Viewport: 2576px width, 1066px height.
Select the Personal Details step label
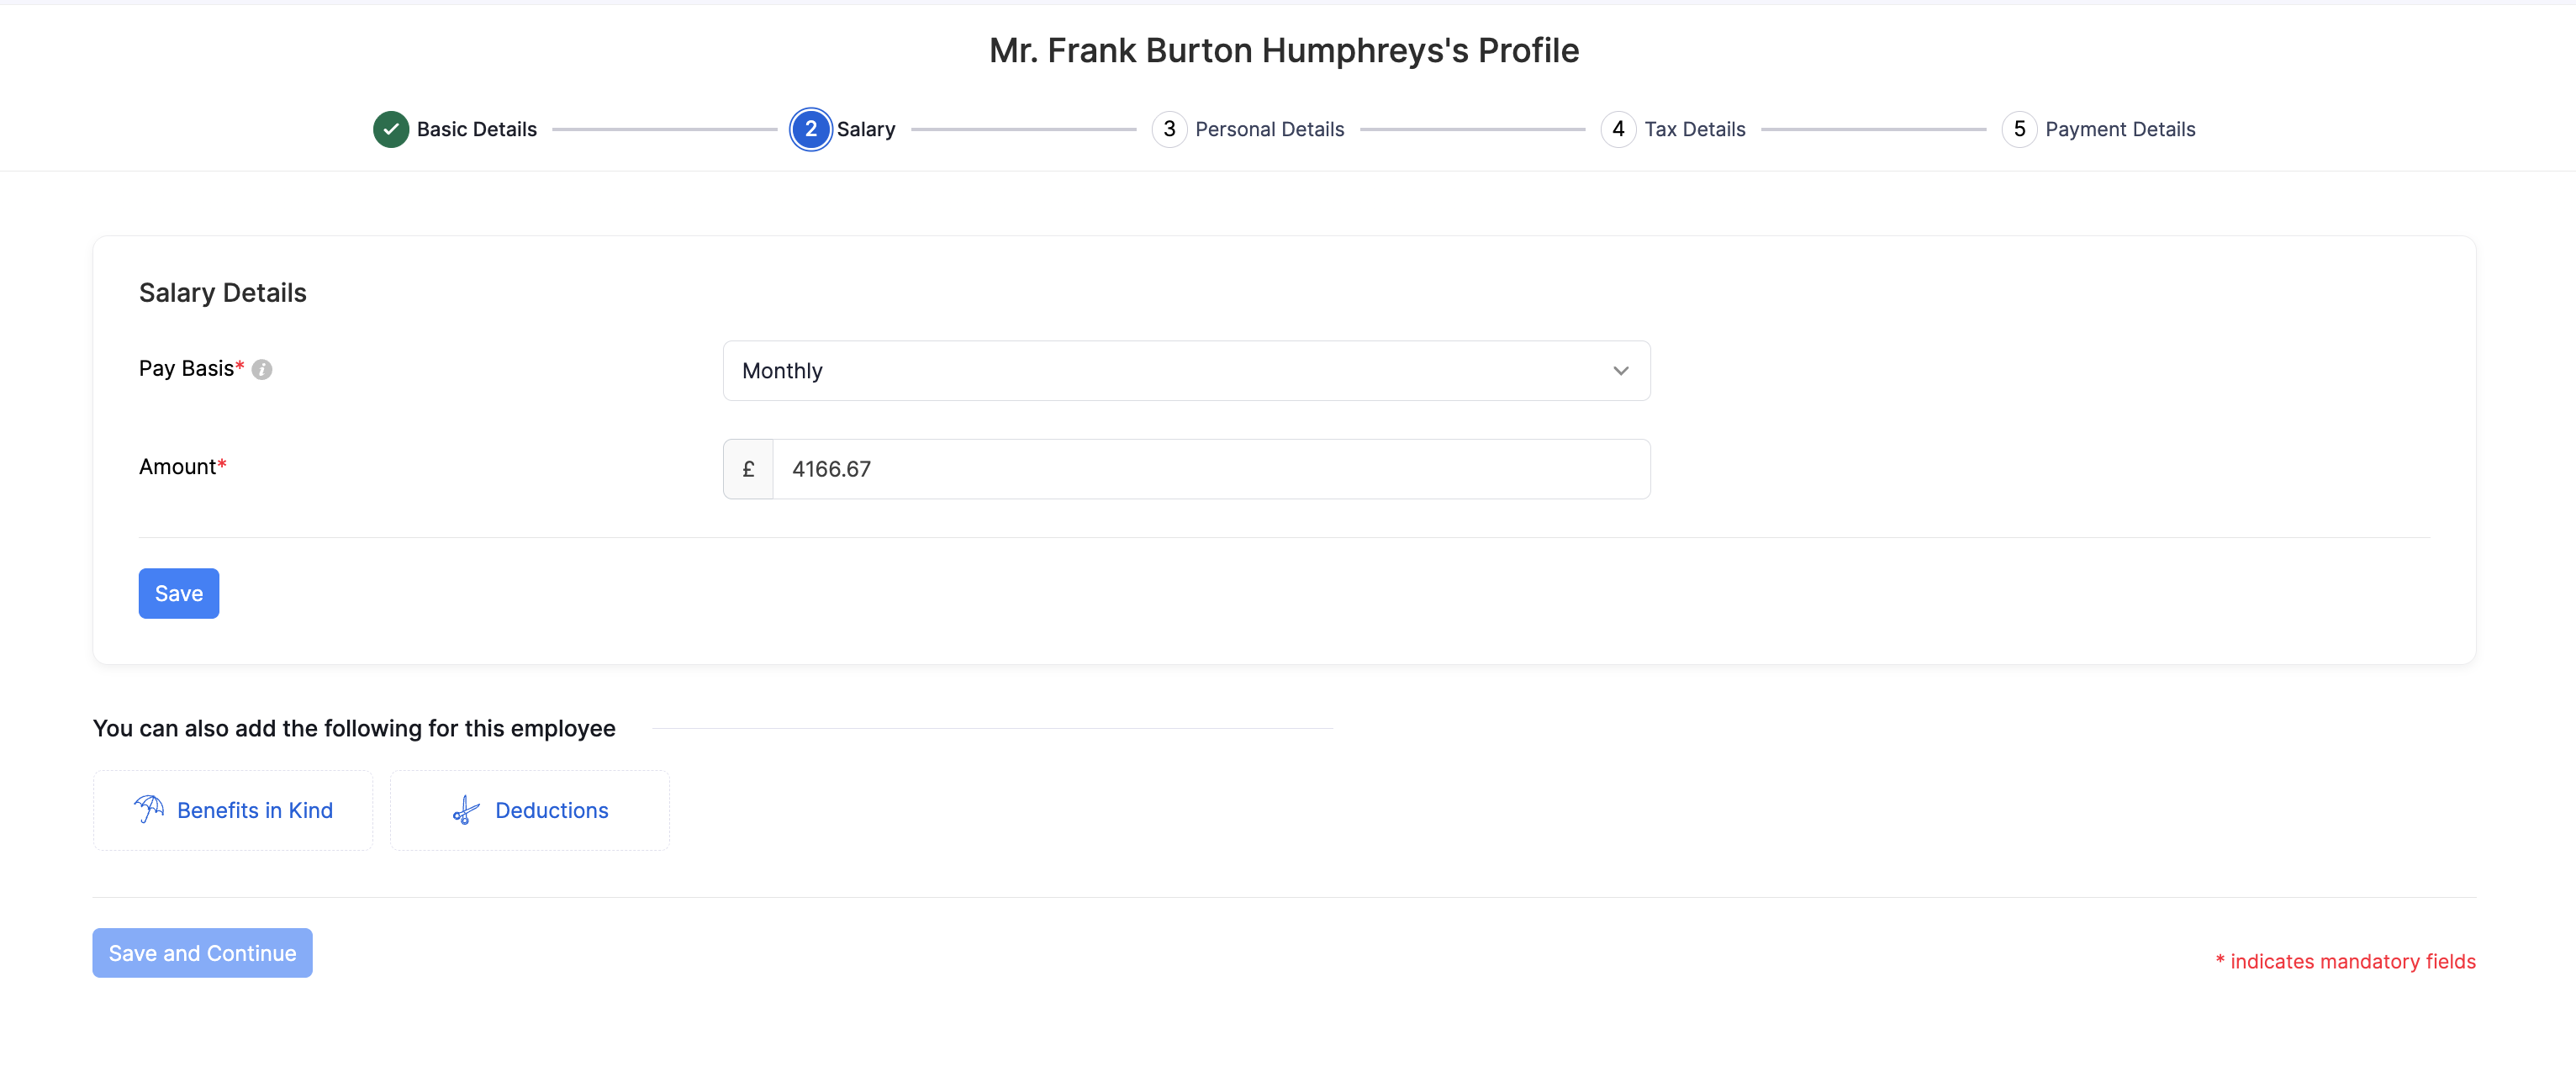1269,129
